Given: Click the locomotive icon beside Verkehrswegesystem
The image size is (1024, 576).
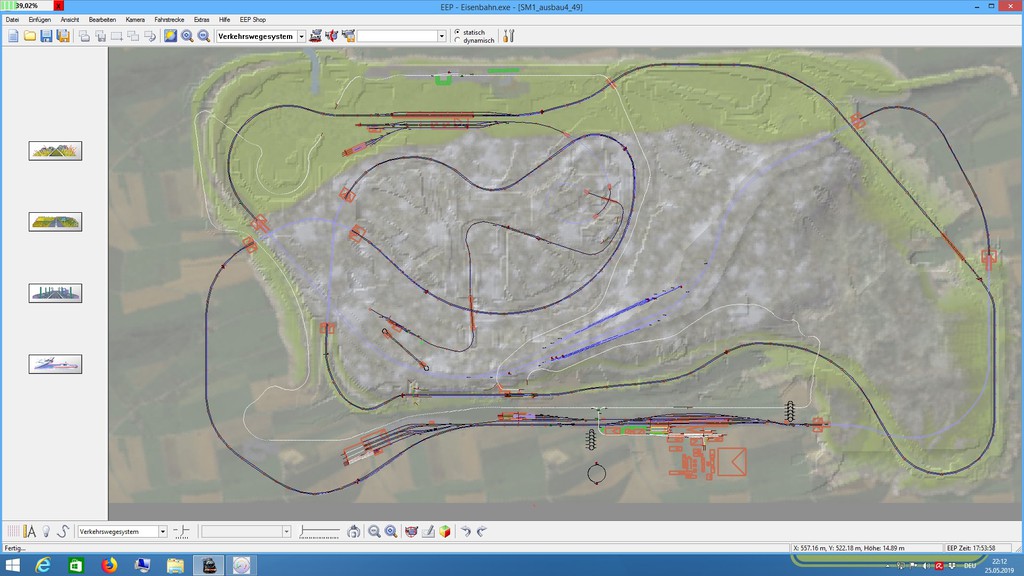Looking at the screenshot, I should pyautogui.click(x=315, y=36).
